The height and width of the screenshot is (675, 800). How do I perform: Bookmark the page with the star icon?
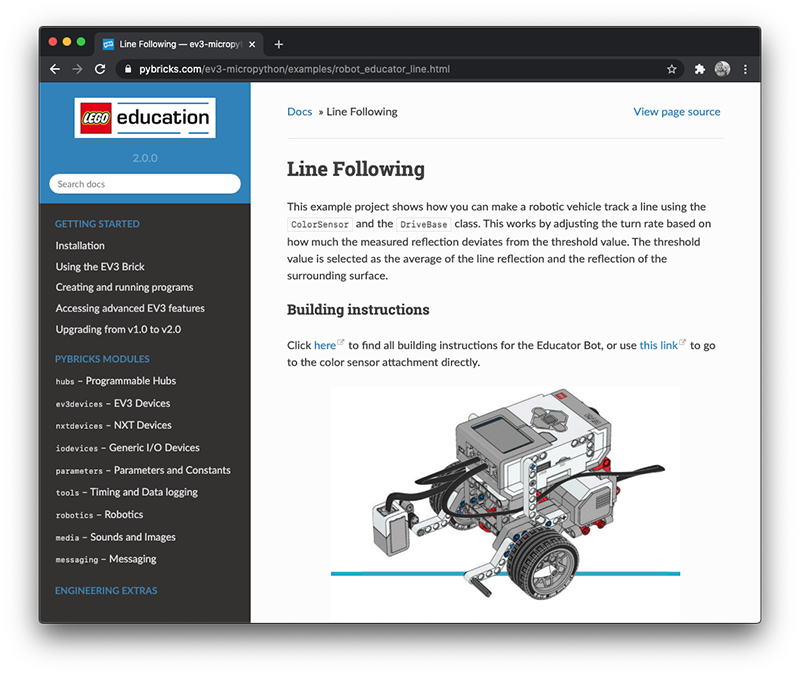tap(672, 69)
